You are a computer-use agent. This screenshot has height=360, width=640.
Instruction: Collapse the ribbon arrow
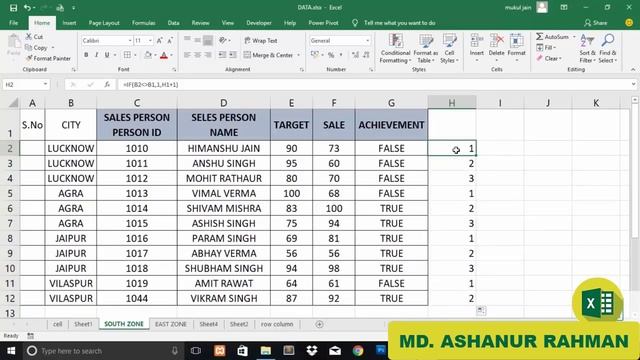click(633, 69)
